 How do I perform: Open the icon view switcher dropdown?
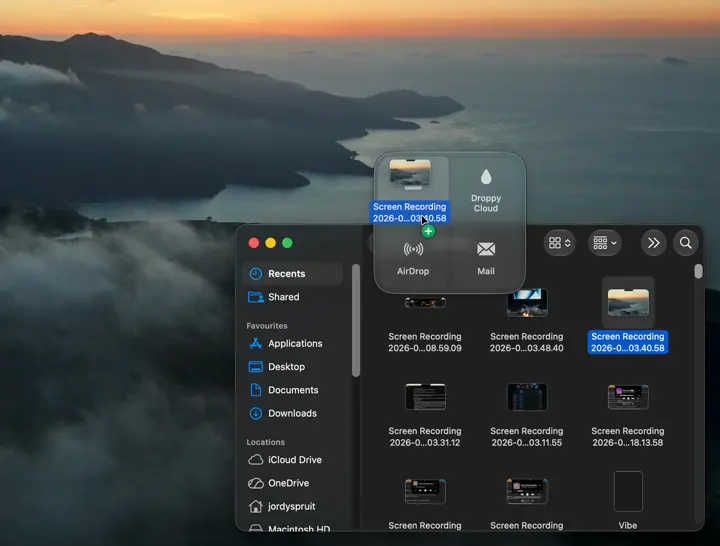pyautogui.click(x=559, y=243)
